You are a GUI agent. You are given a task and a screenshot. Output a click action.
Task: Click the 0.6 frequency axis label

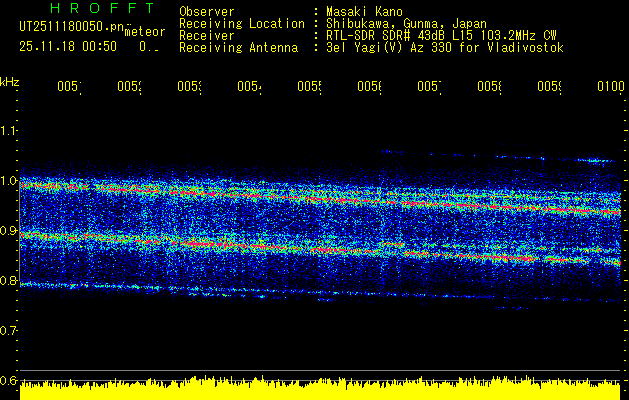pyautogui.click(x=9, y=380)
